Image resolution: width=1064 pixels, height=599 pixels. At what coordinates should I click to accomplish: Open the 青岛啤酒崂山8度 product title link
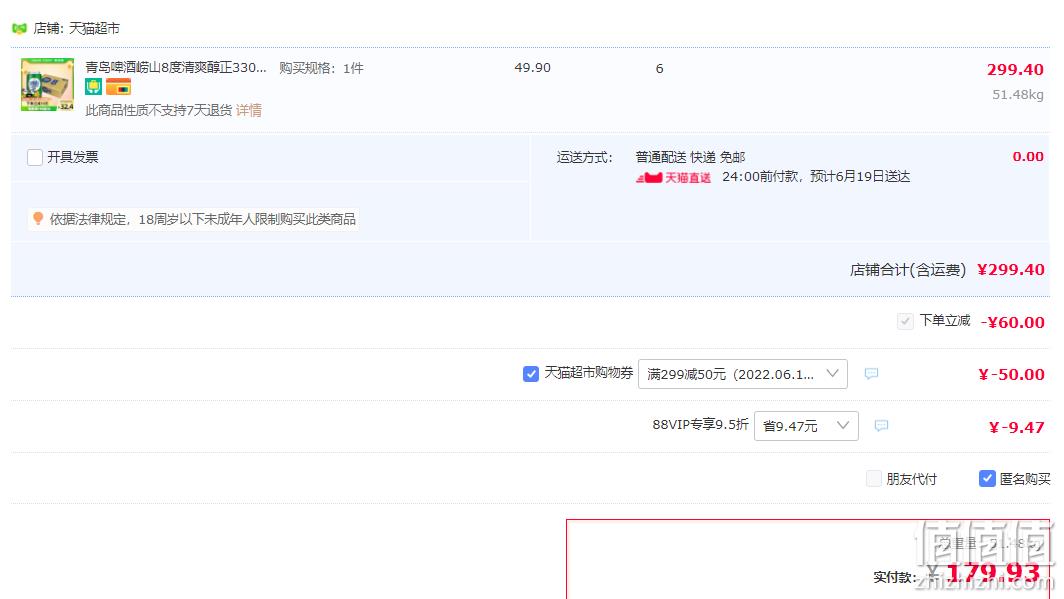click(176, 68)
